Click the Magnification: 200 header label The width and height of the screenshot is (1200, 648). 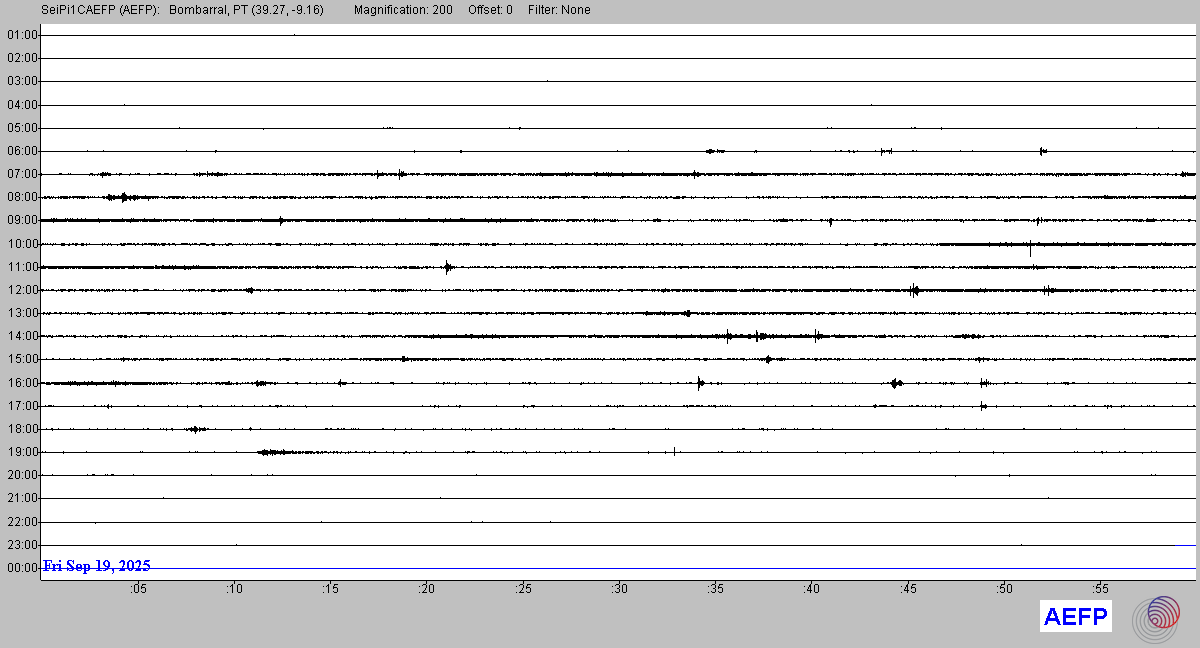coord(403,10)
